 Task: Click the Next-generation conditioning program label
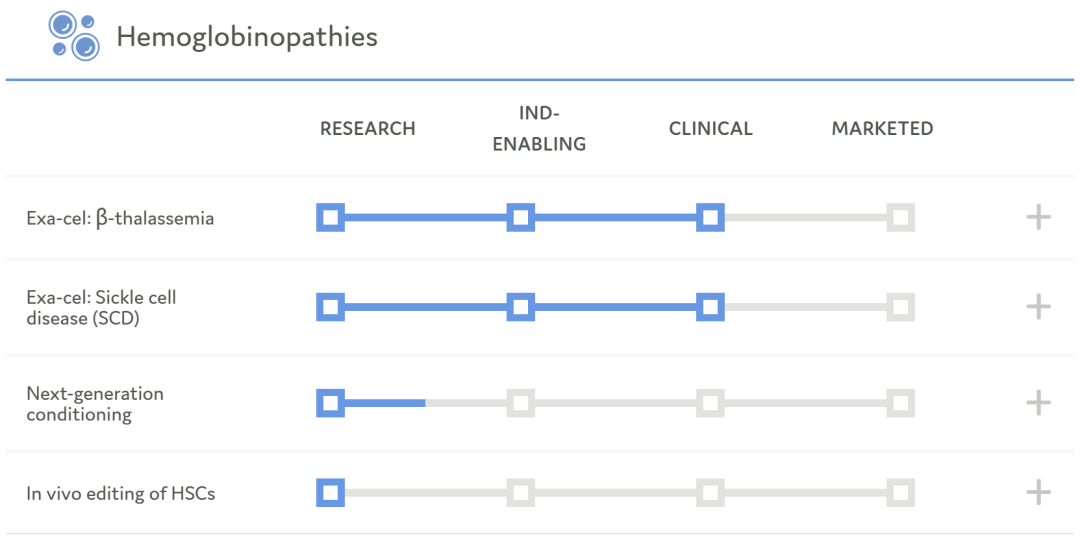pyautogui.click(x=95, y=403)
